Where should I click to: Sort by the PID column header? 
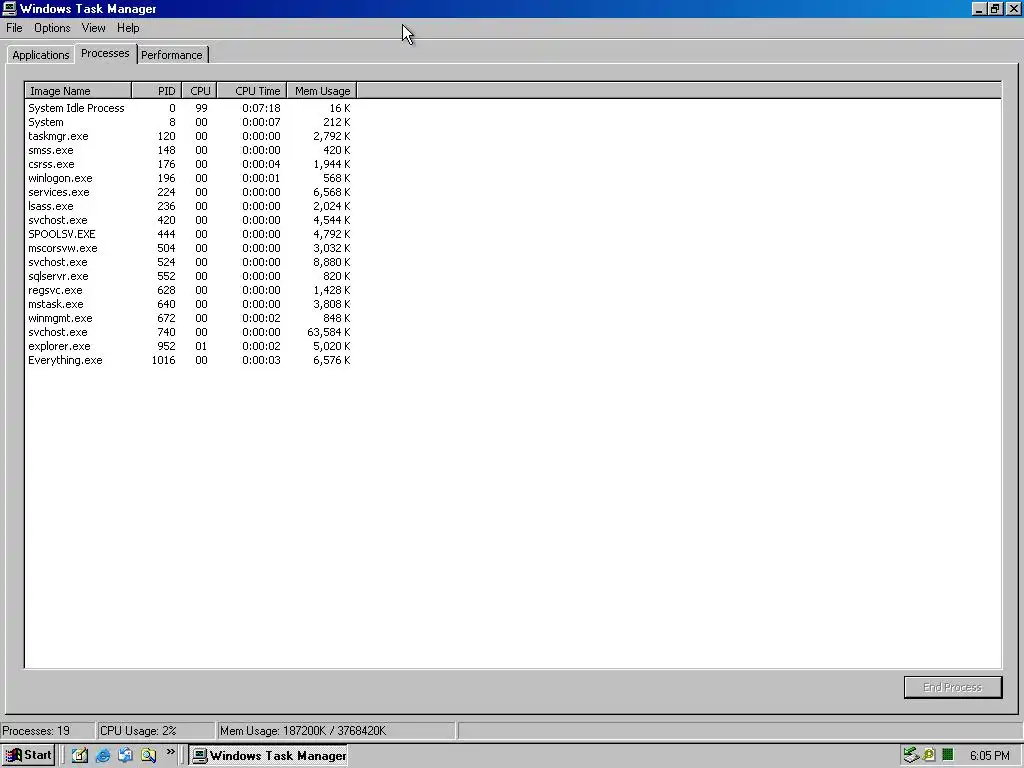157,91
